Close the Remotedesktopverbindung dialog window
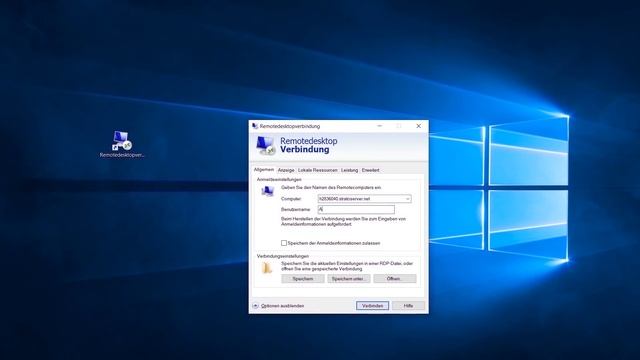This screenshot has width=640, height=360. click(x=418, y=126)
